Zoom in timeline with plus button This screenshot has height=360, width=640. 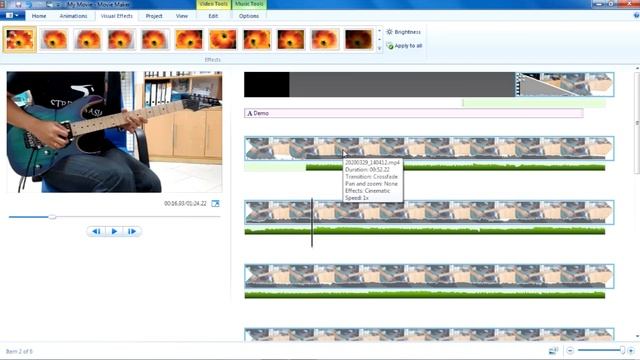click(631, 351)
